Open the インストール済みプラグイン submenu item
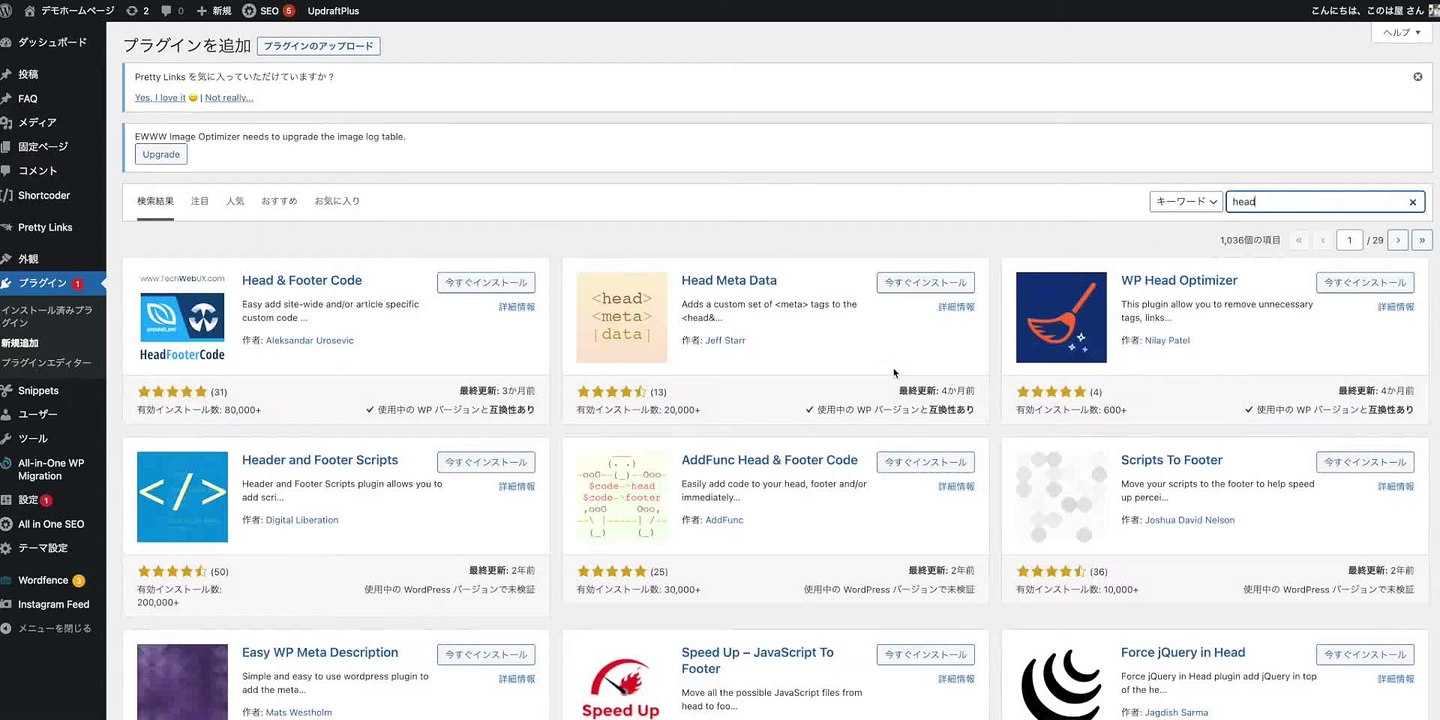Viewport: 1440px width, 720px height. click(x=47, y=316)
